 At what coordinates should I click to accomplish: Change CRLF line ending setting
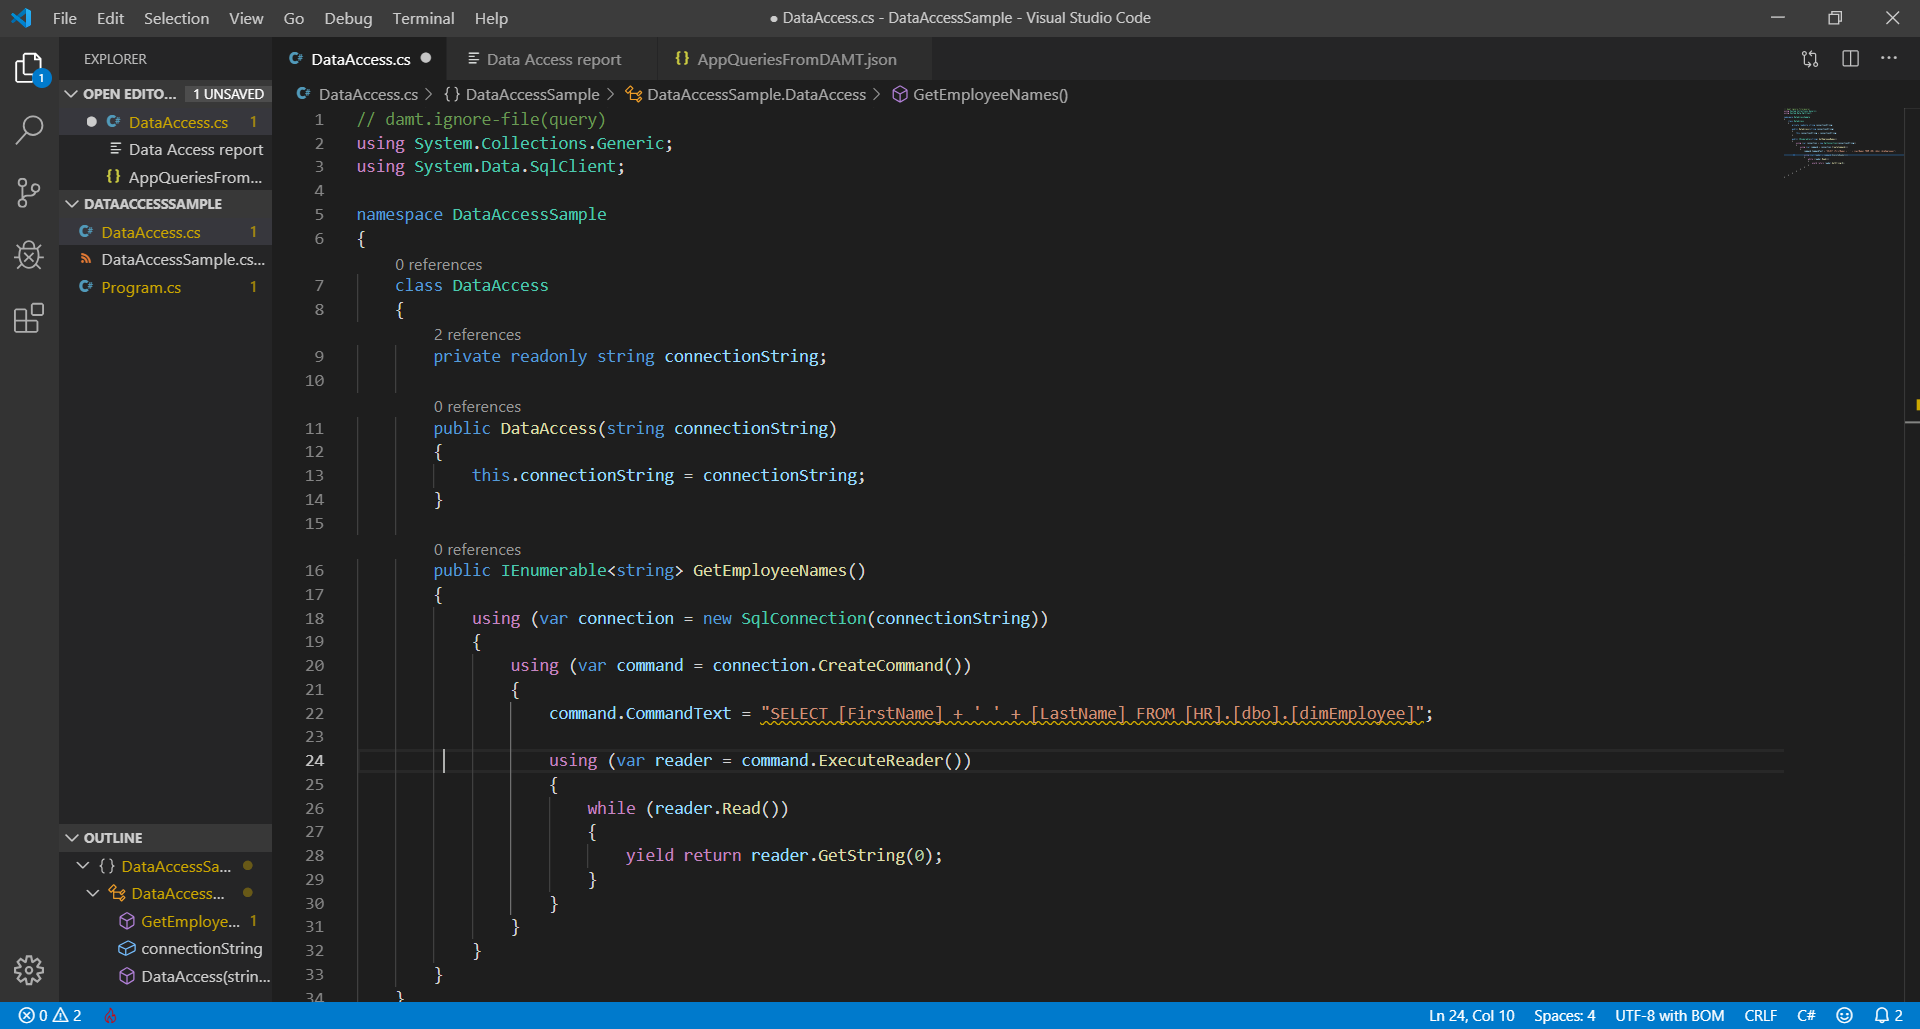pyautogui.click(x=1759, y=1015)
